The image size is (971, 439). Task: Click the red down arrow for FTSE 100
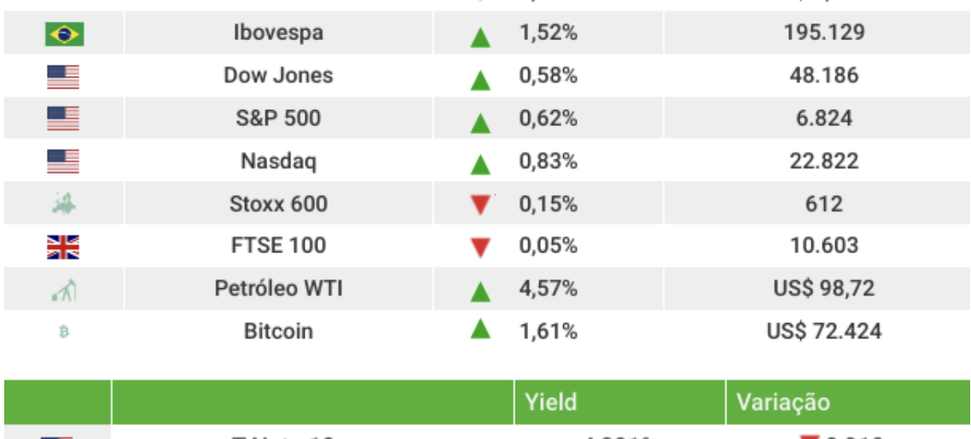pyautogui.click(x=480, y=247)
